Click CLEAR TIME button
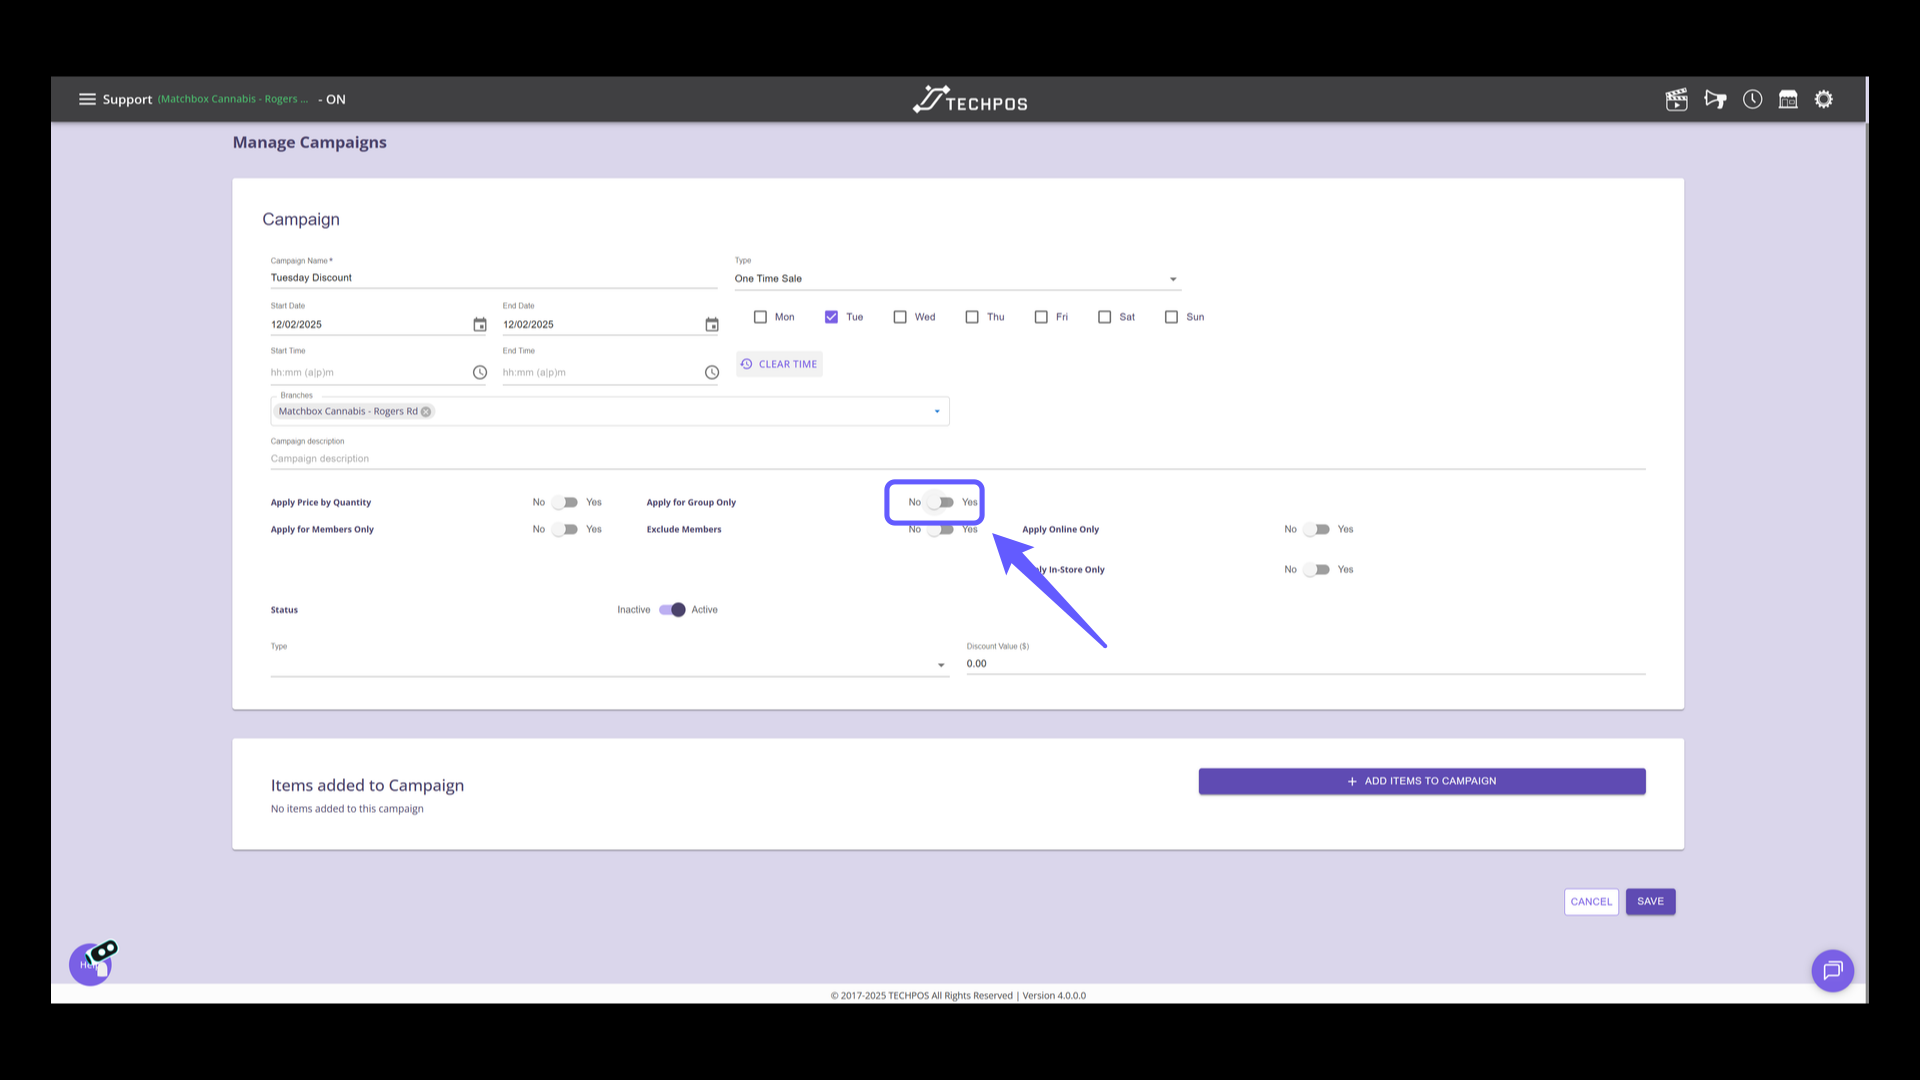This screenshot has width=1920, height=1080. click(x=779, y=363)
